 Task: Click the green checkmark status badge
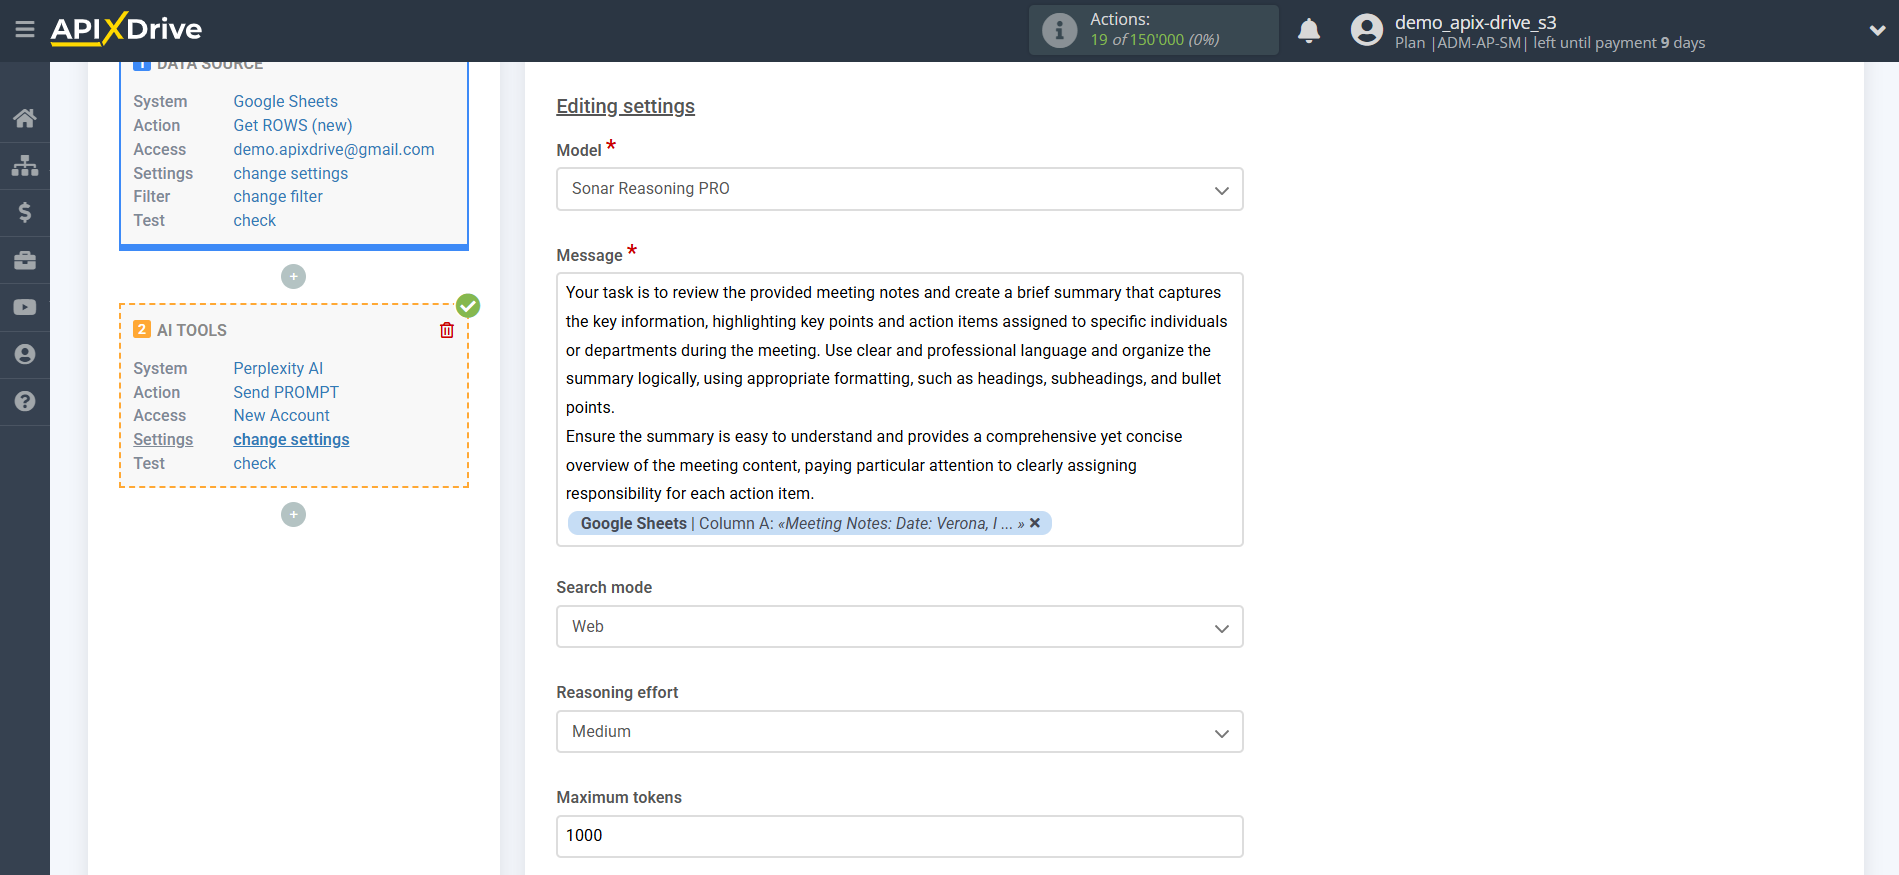(468, 306)
